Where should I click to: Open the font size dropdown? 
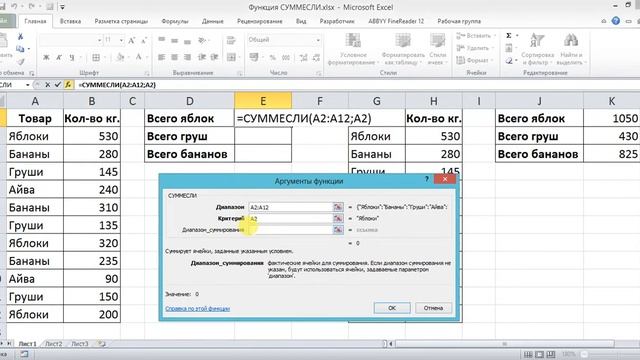tap(121, 40)
